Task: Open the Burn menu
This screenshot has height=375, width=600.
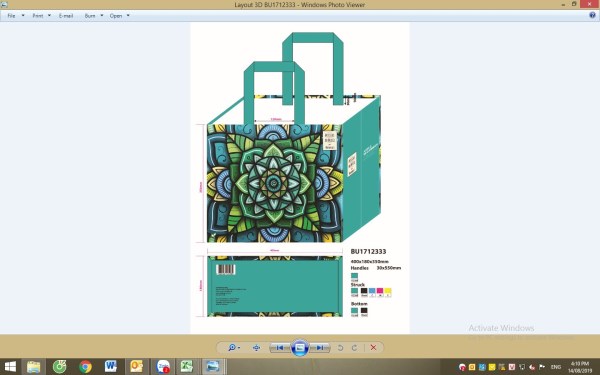Action: point(90,16)
